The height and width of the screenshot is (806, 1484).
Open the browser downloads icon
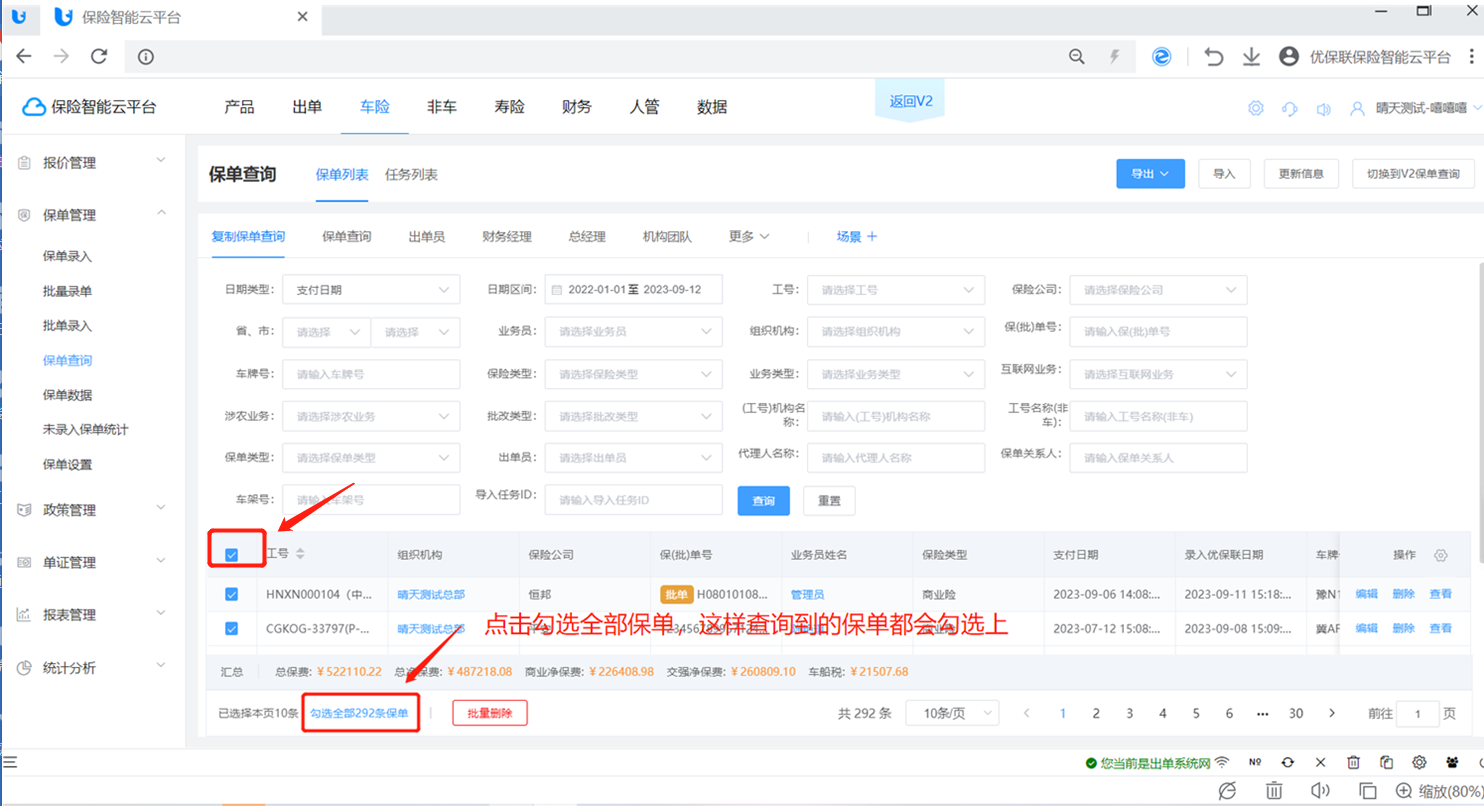1251,57
